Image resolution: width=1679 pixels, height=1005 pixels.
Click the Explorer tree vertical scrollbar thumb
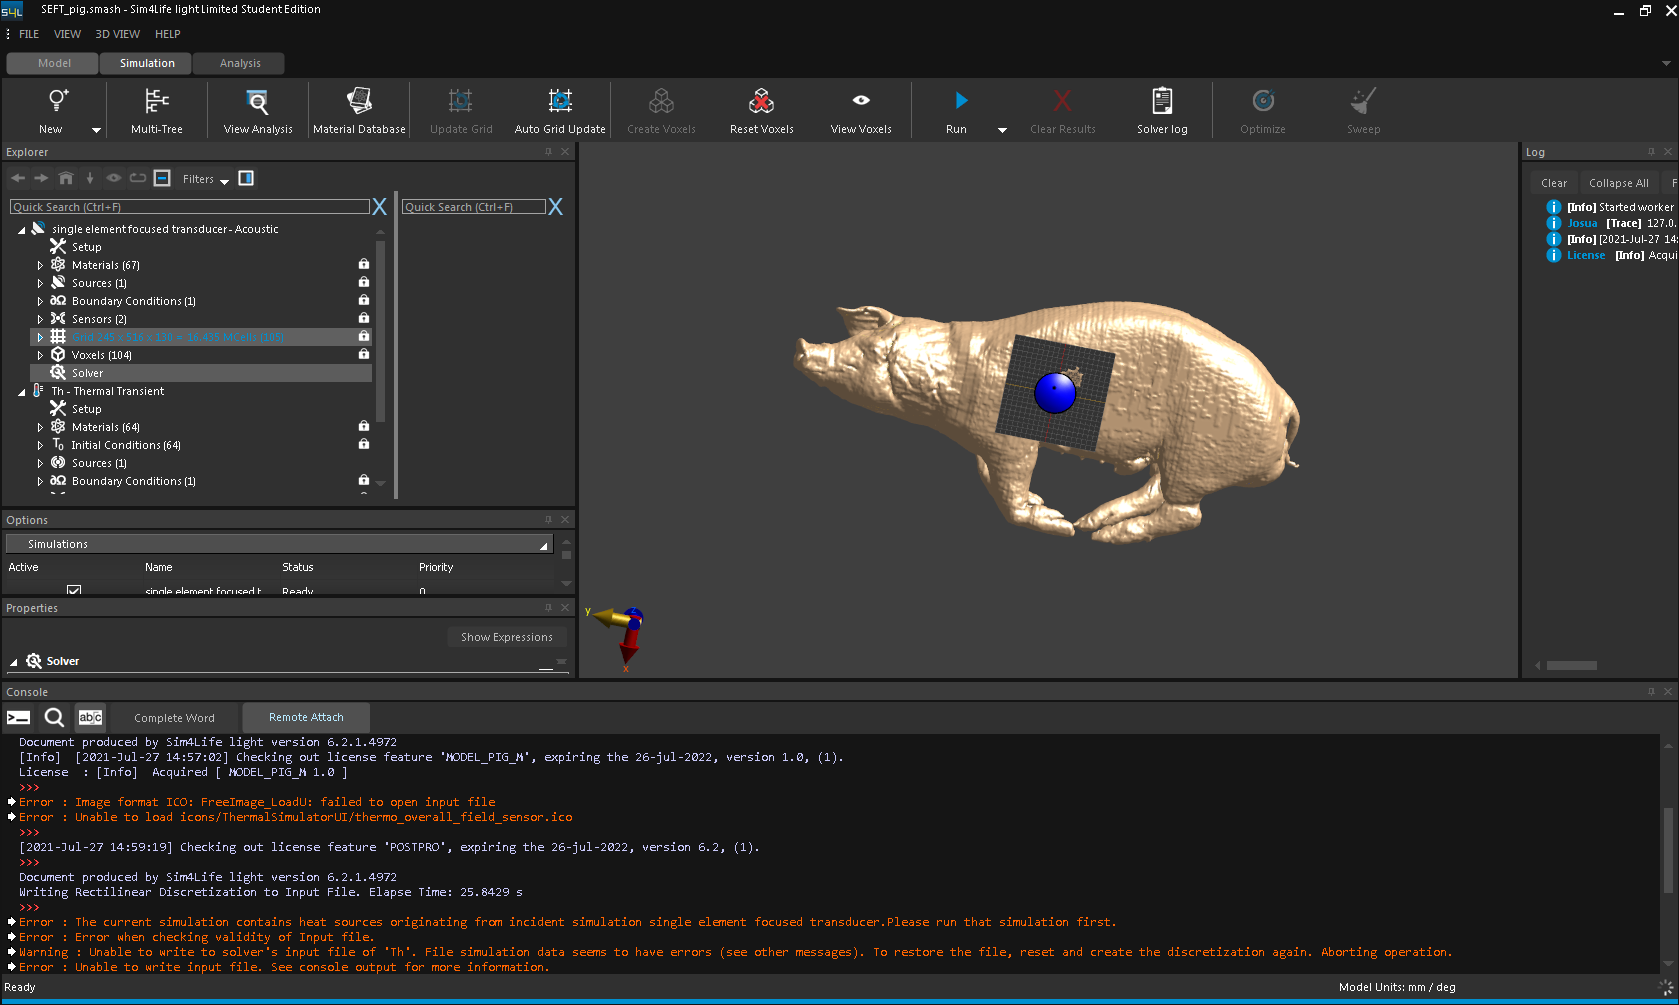380,330
